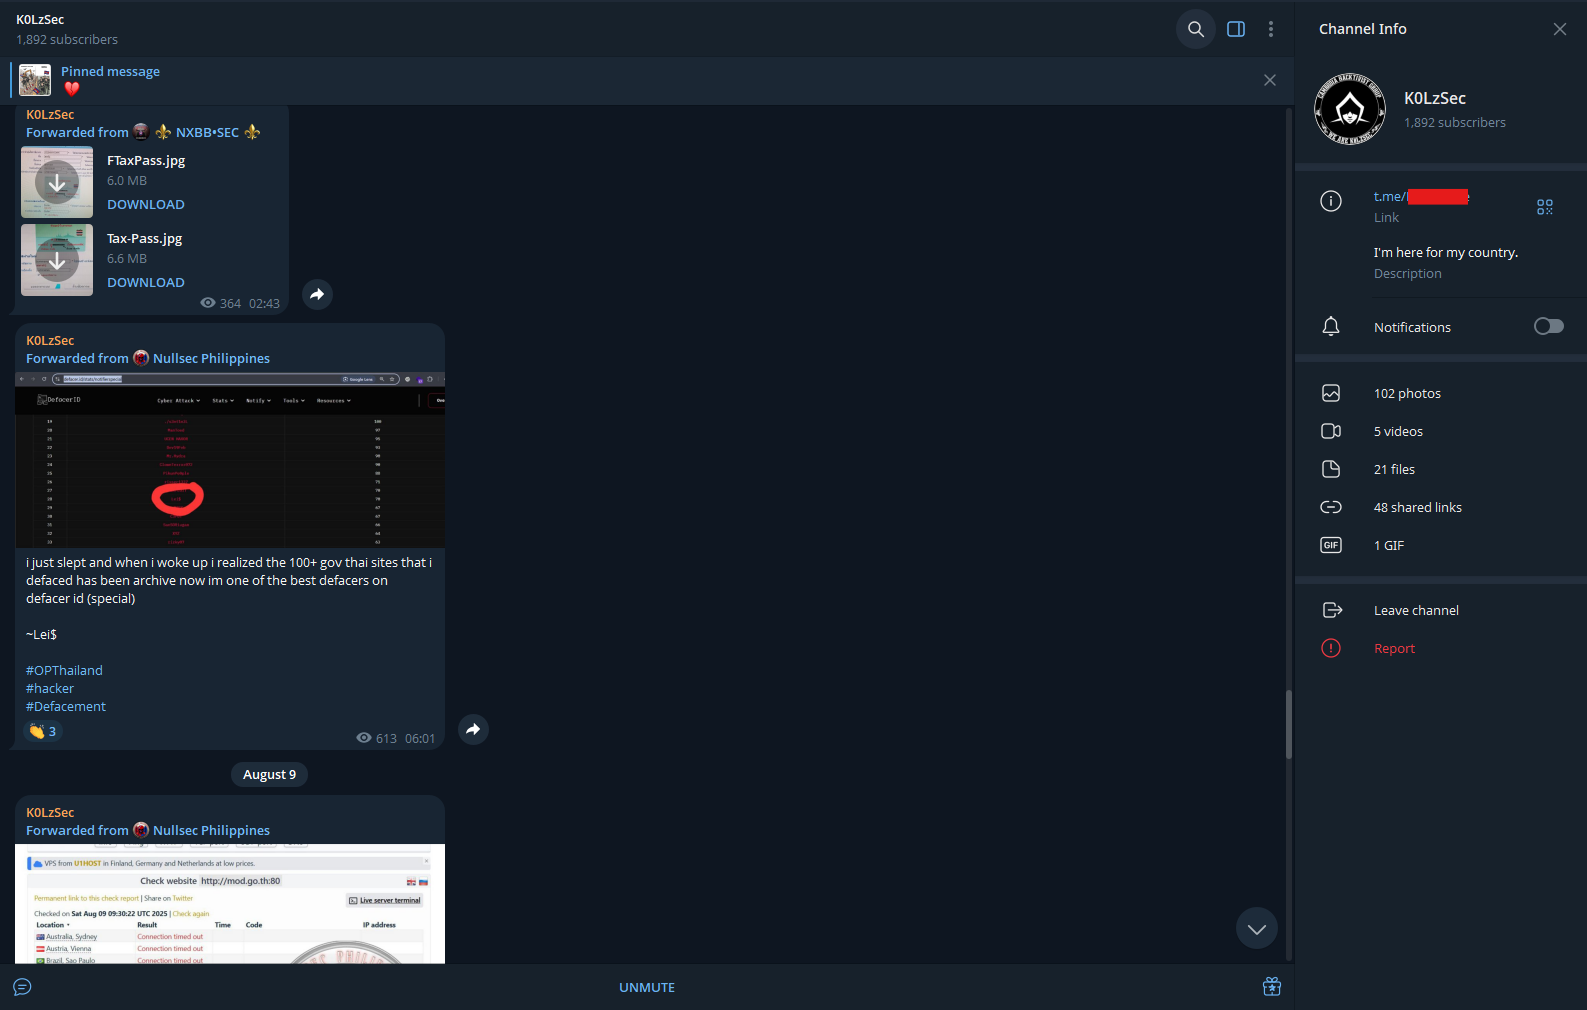Viewport: 1587px width, 1010px height.
Task: Open the gift icon at bottom bar
Action: coord(1272,987)
